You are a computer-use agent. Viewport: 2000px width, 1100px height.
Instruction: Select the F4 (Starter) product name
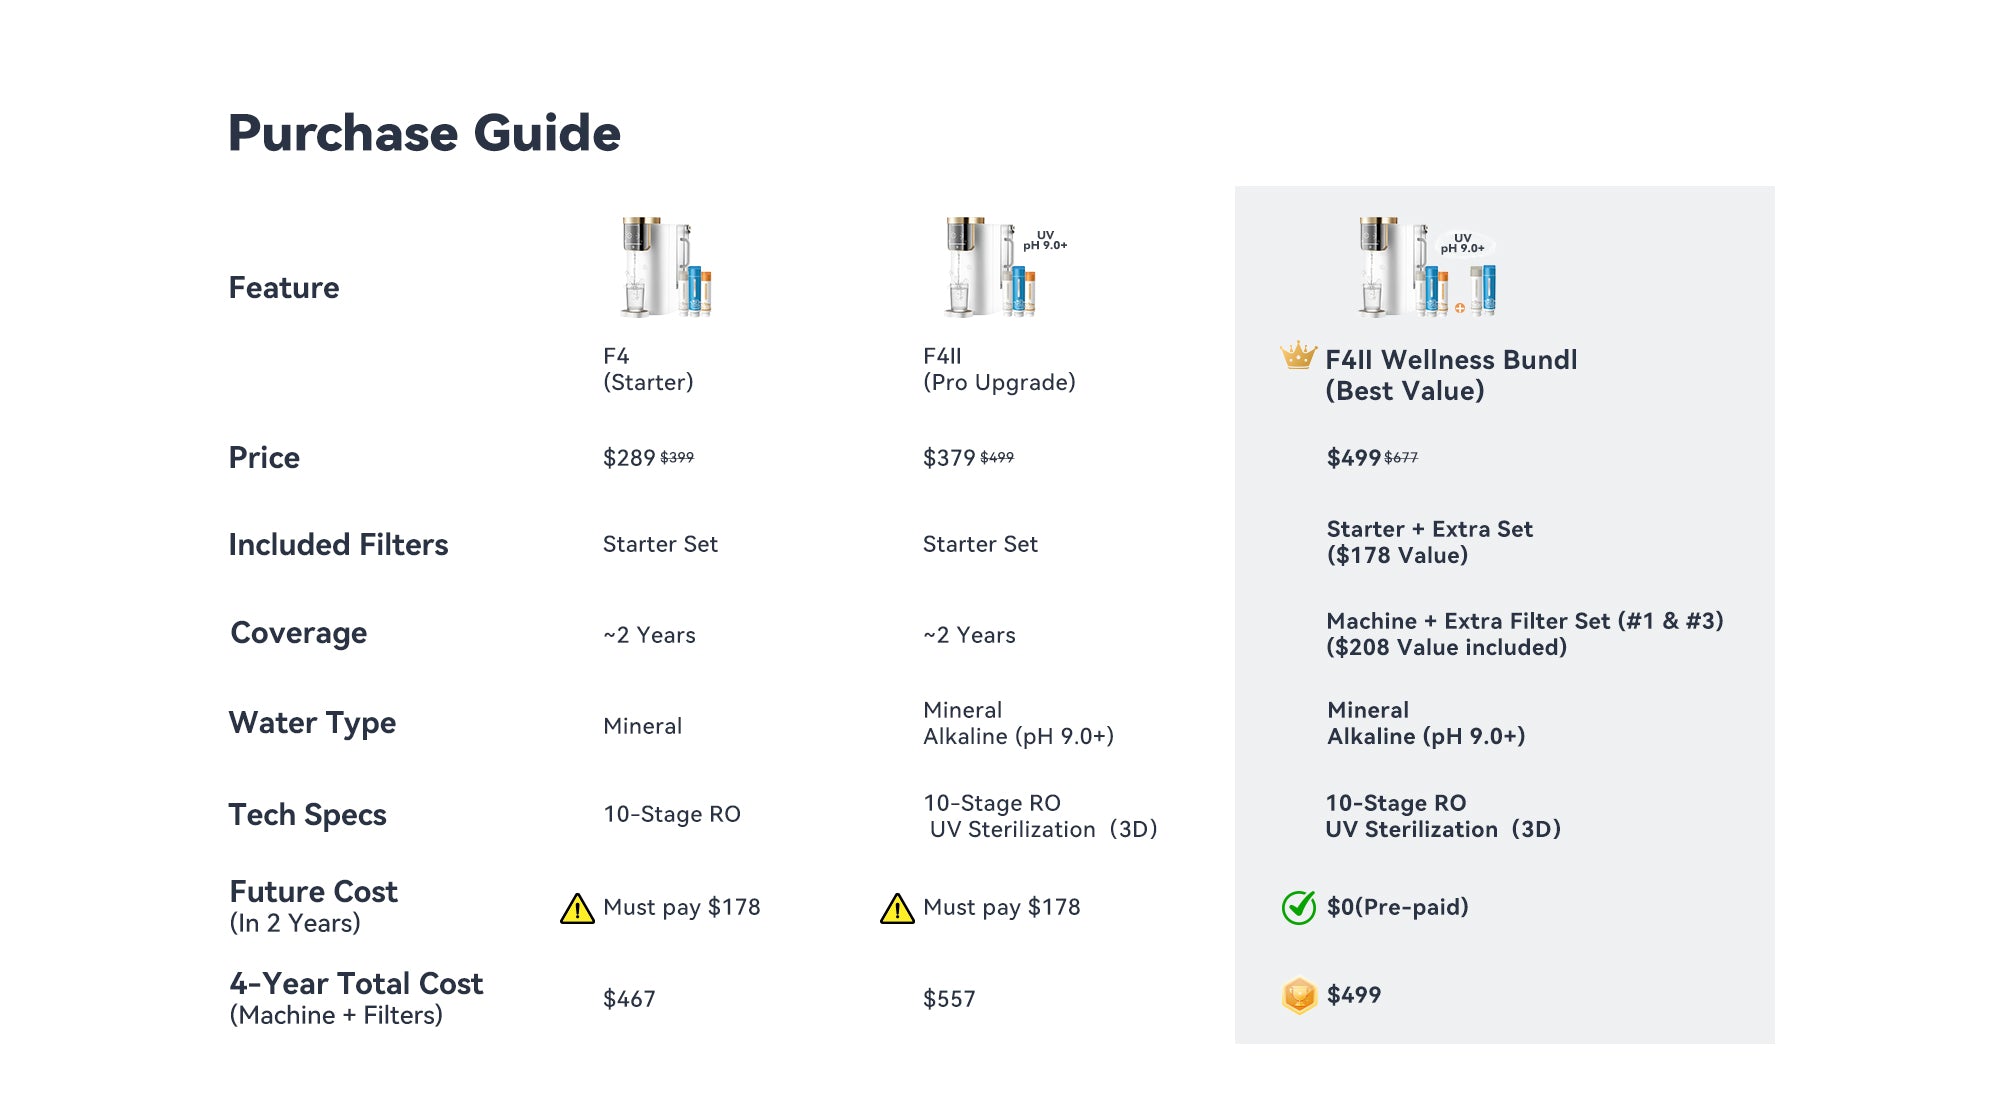(648, 369)
